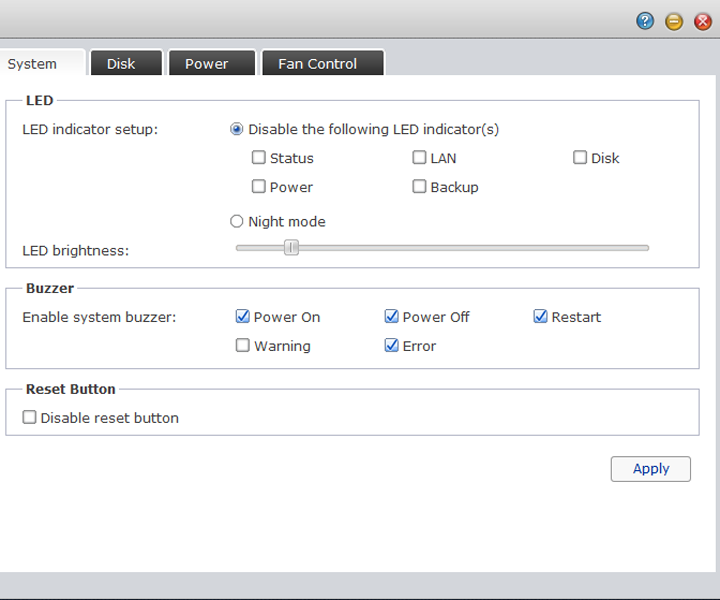Select the System tab
Screen dimensions: 720x600
click(x=32, y=63)
